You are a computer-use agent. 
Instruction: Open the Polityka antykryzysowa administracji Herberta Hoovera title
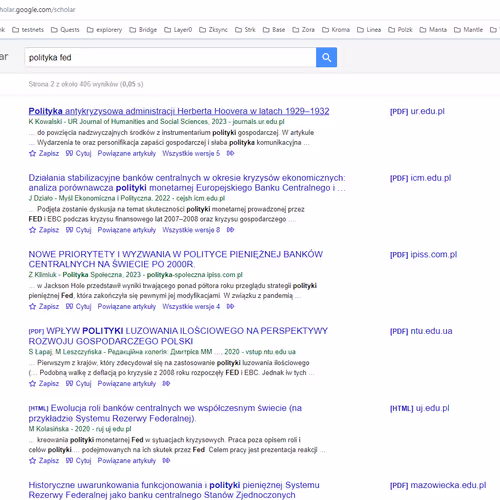pos(179,111)
